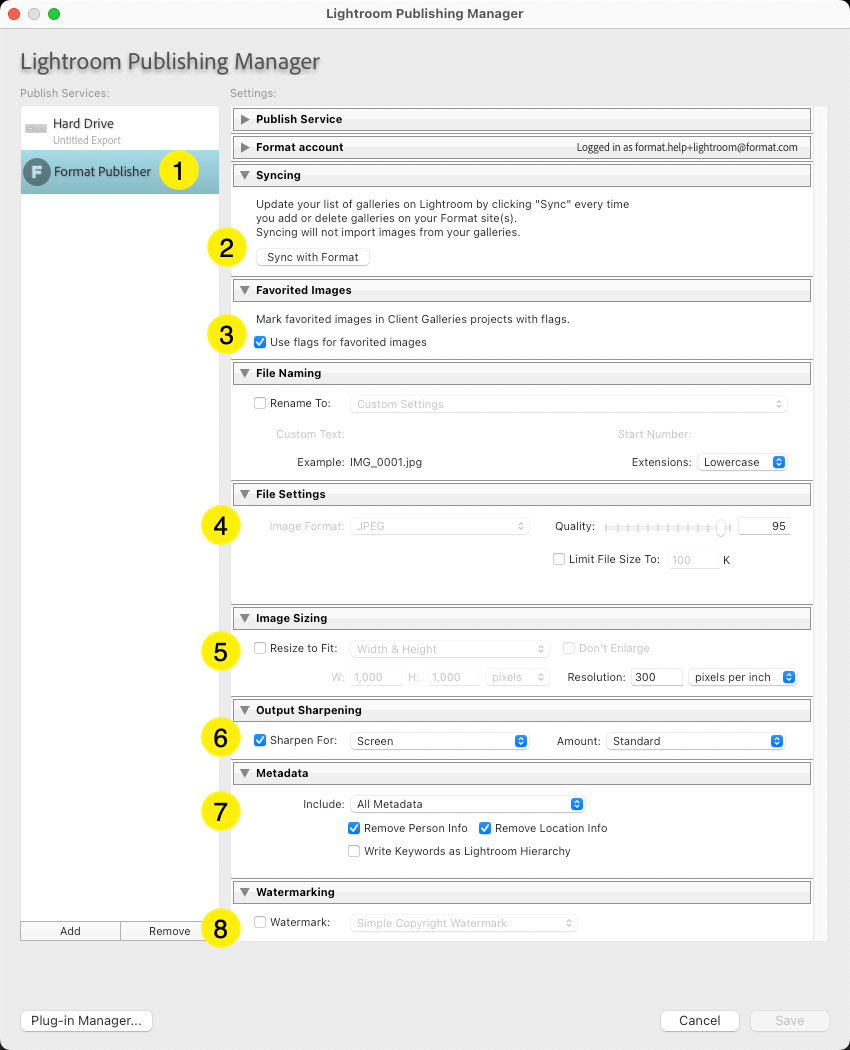
Task: Collapse the Syncing section
Action: point(245,175)
